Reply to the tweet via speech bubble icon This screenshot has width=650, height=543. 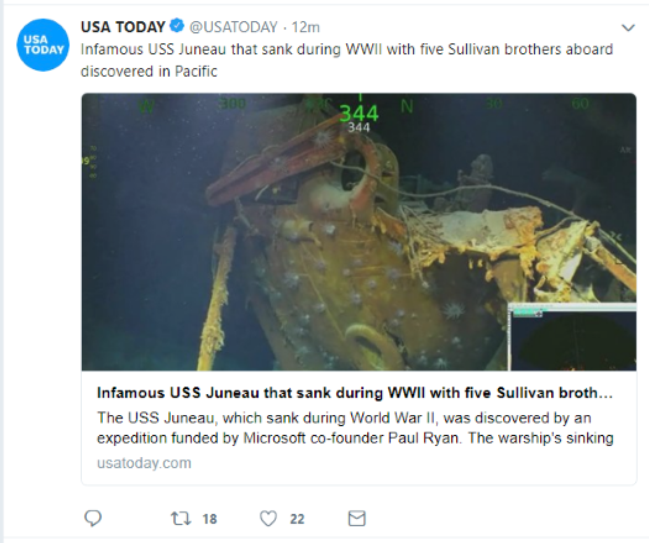(93, 518)
